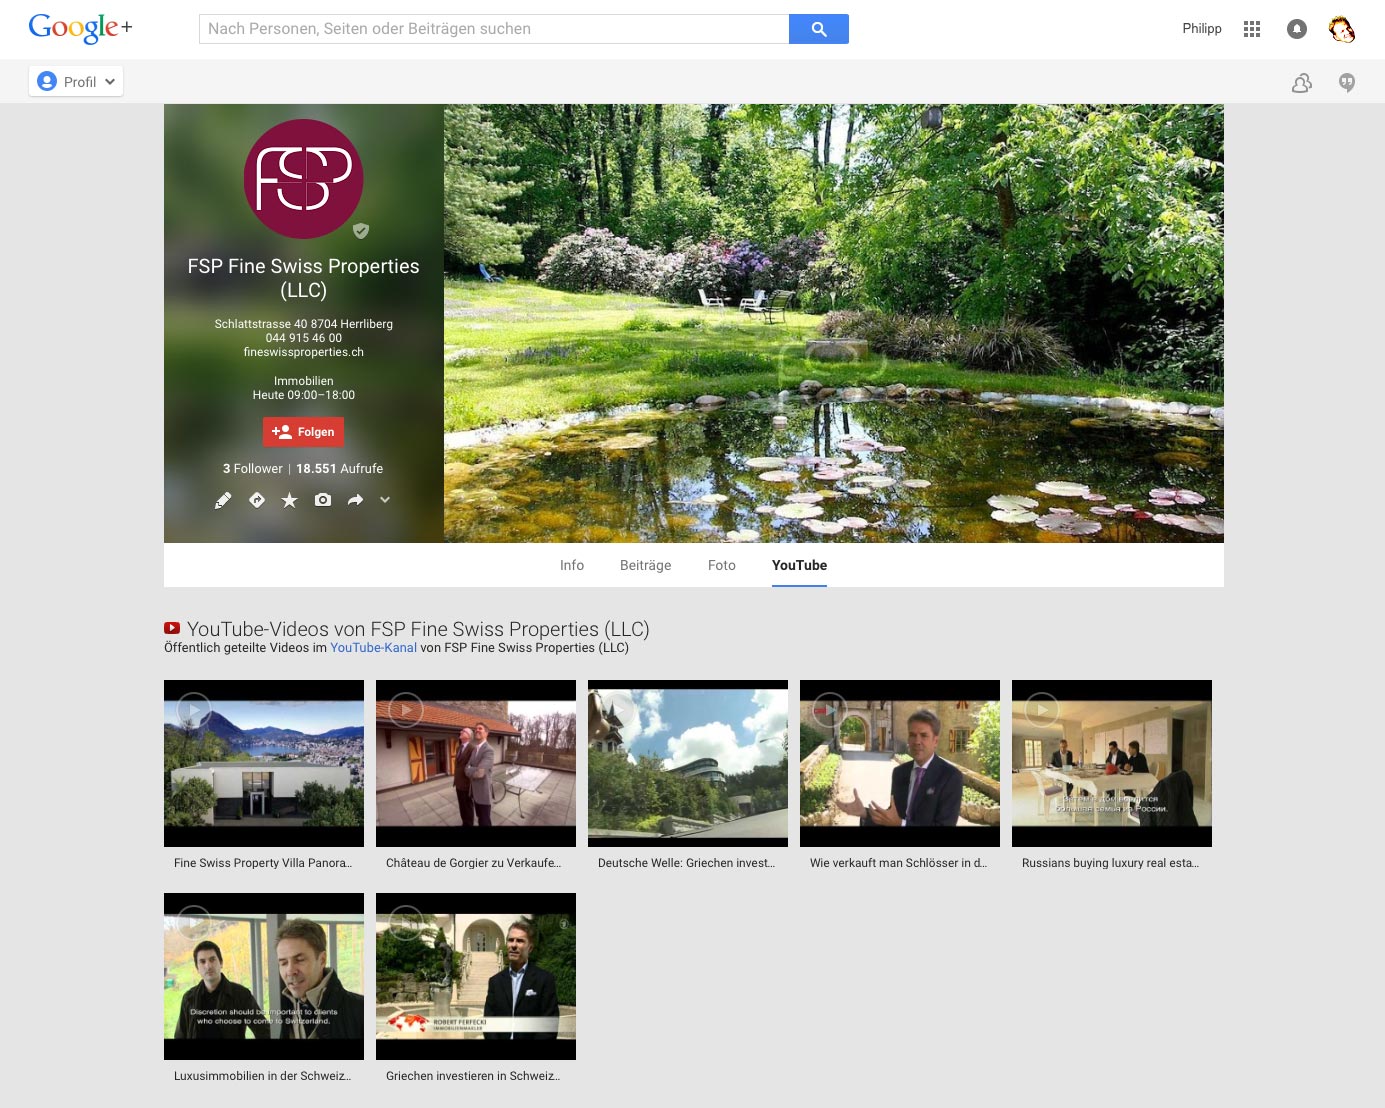Switch to the Beiträge tab
The height and width of the screenshot is (1108, 1385).
645,565
